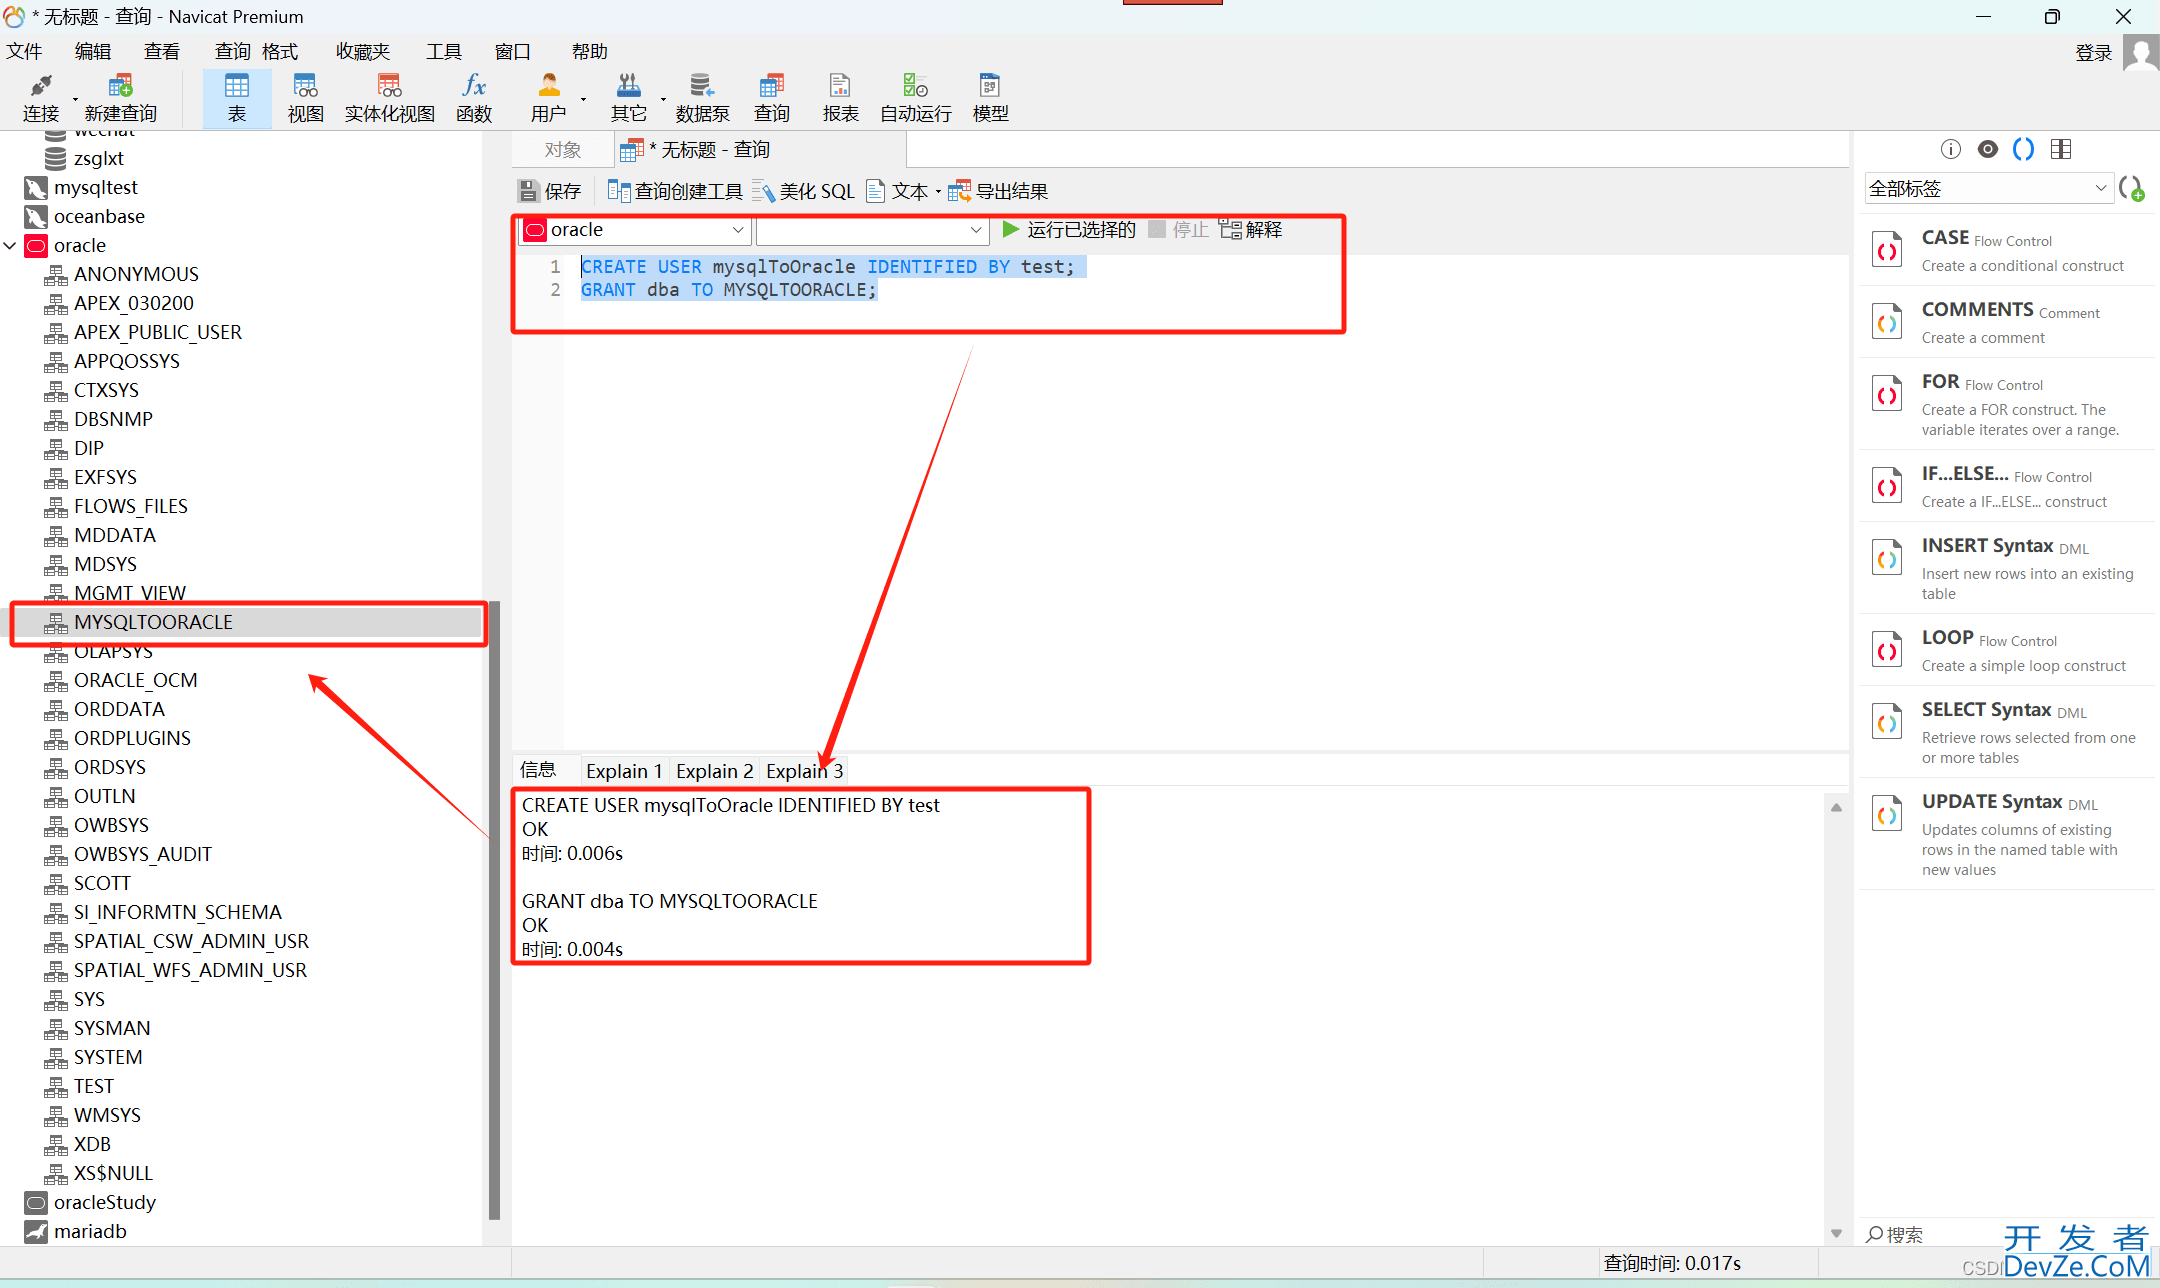The height and width of the screenshot is (1288, 2160).
Task: Click the user avatar icon next to 登录
Action: [2140, 52]
